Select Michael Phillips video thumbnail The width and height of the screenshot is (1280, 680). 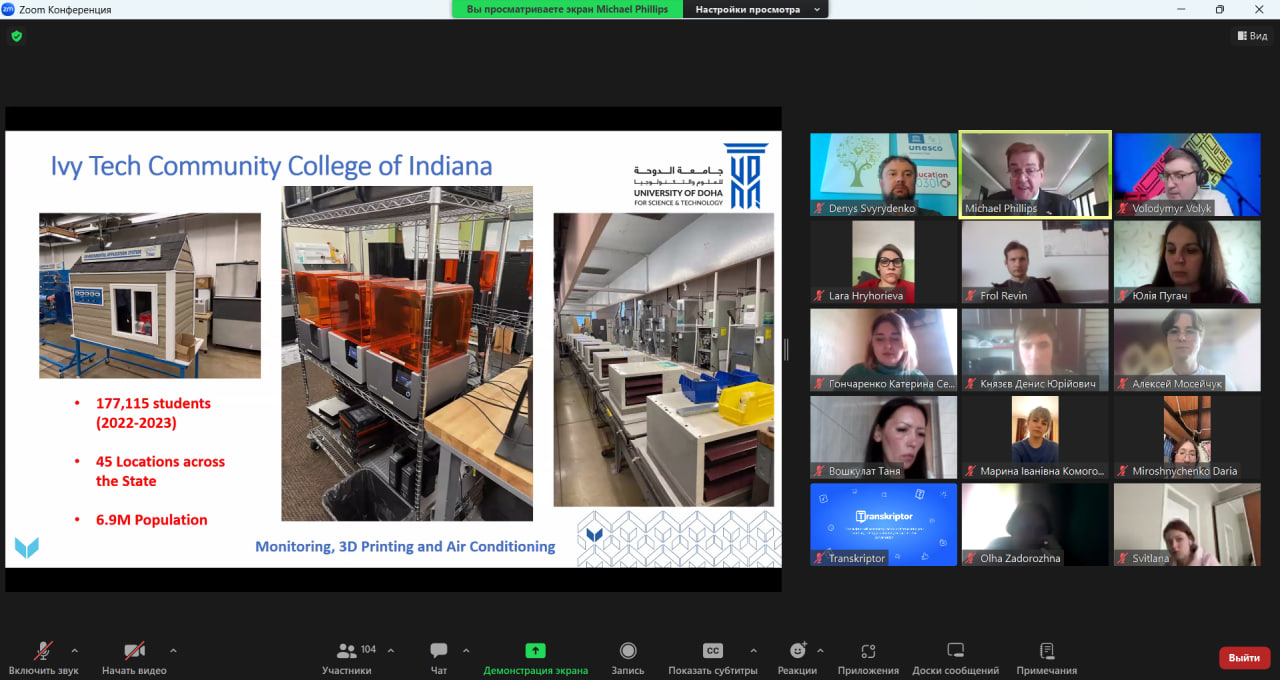(x=1034, y=174)
